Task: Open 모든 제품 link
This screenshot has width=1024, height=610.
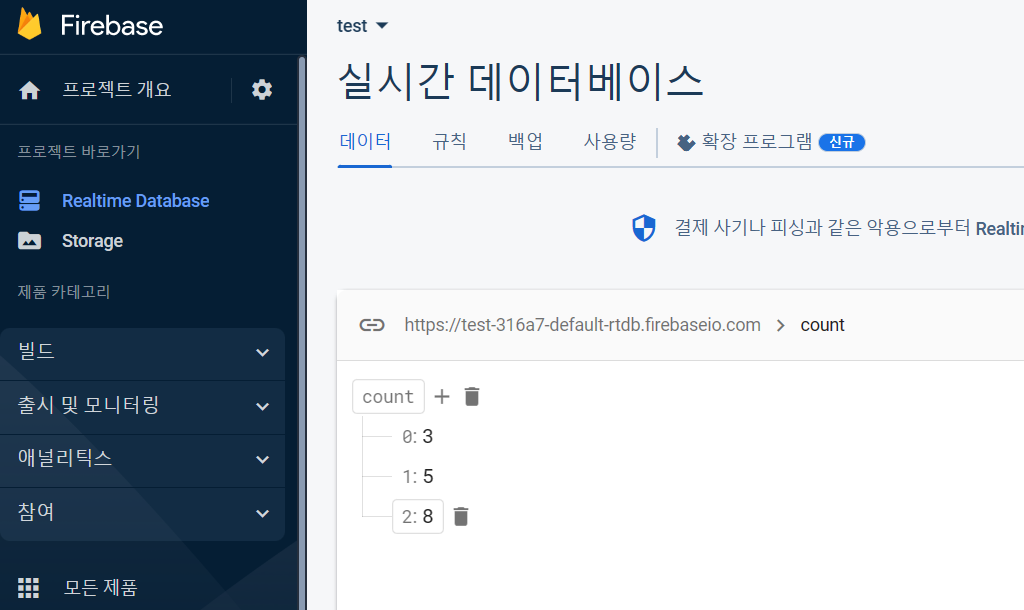Action: point(101,588)
